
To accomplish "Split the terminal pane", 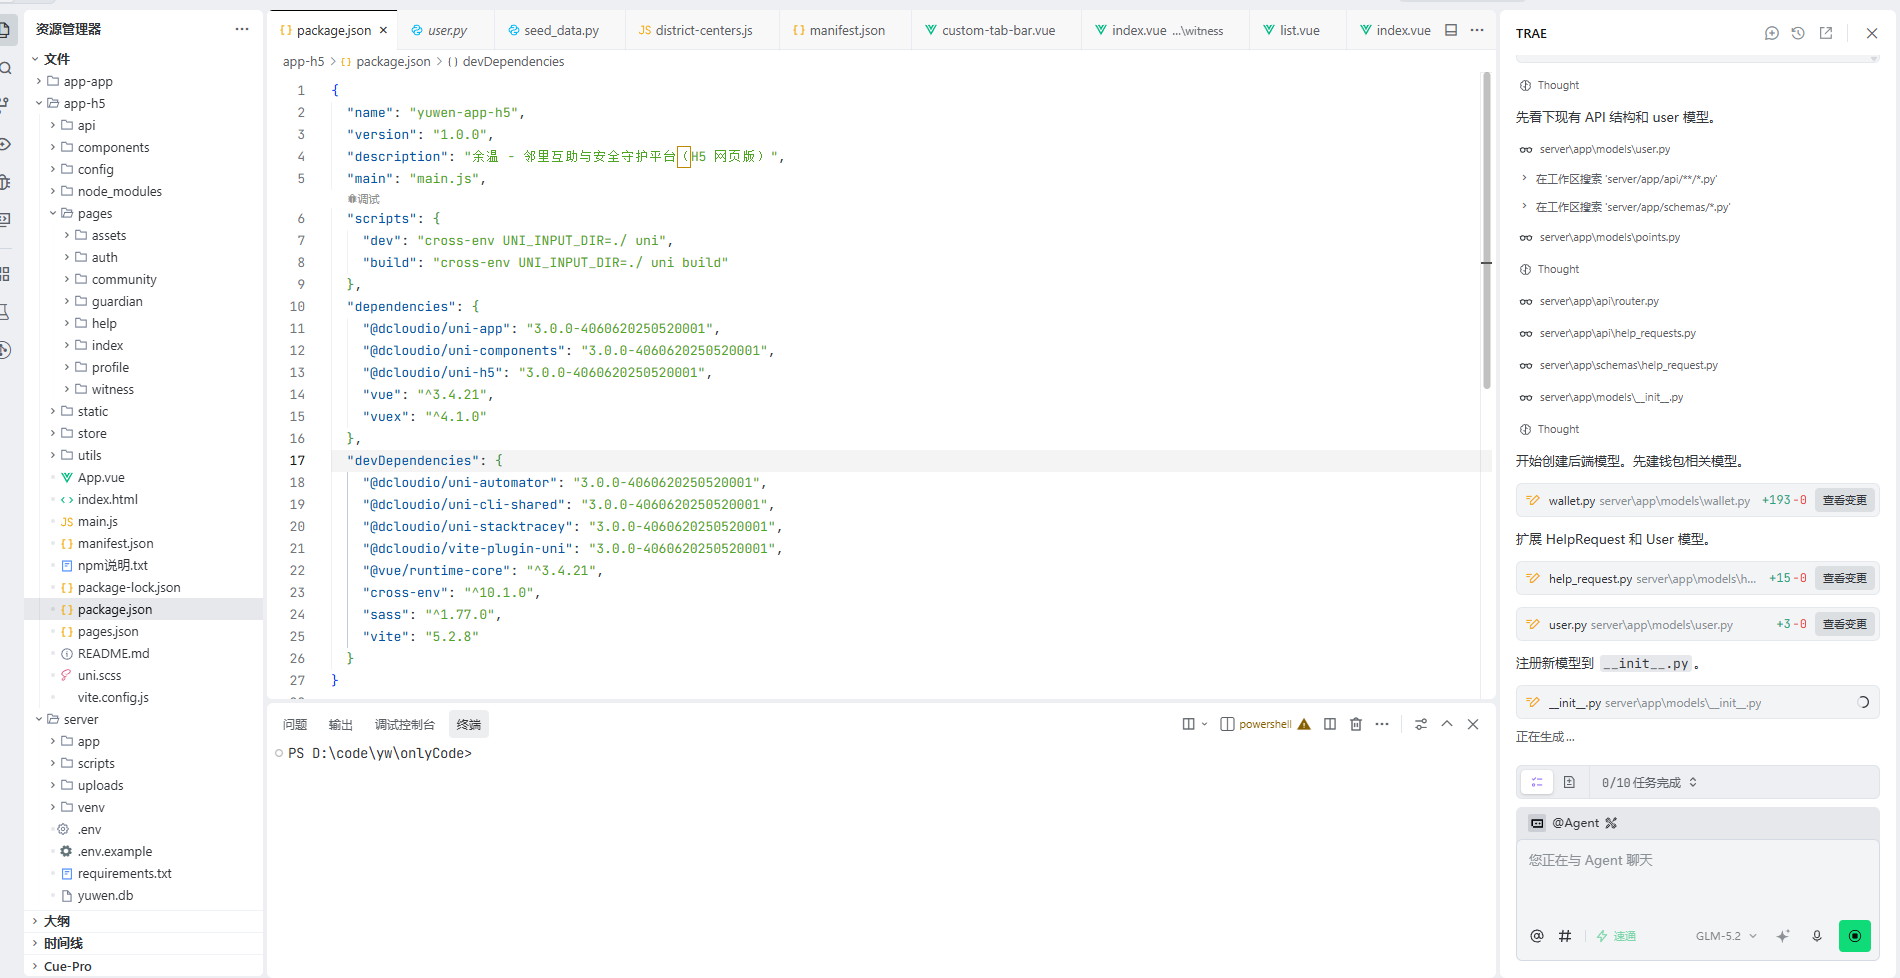I will click(1330, 724).
